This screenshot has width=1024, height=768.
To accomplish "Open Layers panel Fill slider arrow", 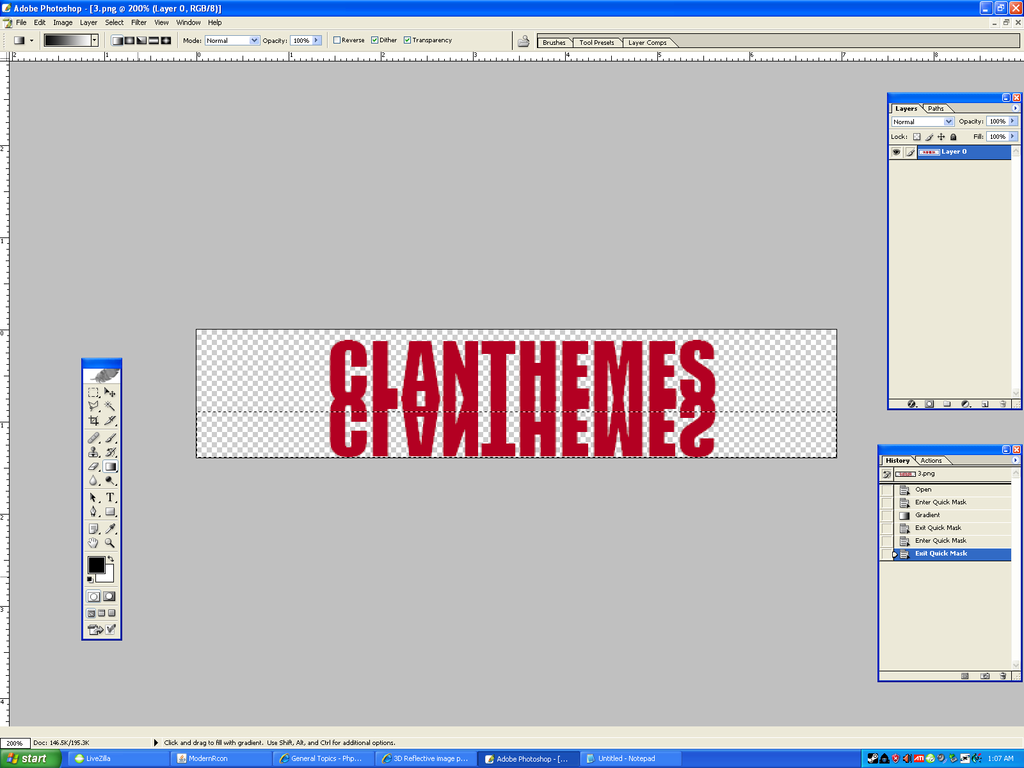I will coord(1013,136).
